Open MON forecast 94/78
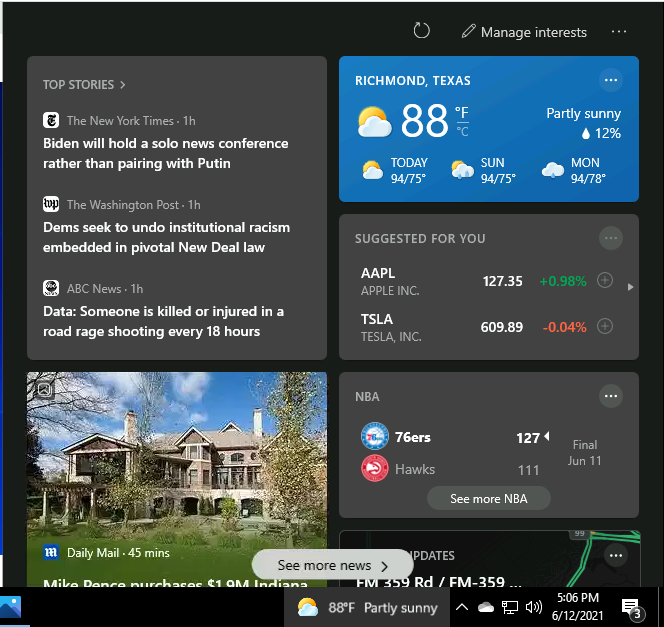This screenshot has width=664, height=627. [x=574, y=171]
